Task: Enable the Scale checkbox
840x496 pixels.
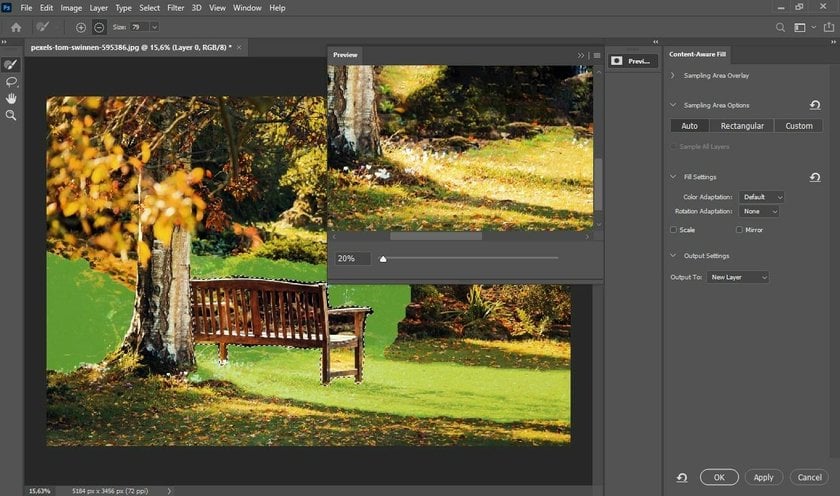Action: (x=673, y=230)
